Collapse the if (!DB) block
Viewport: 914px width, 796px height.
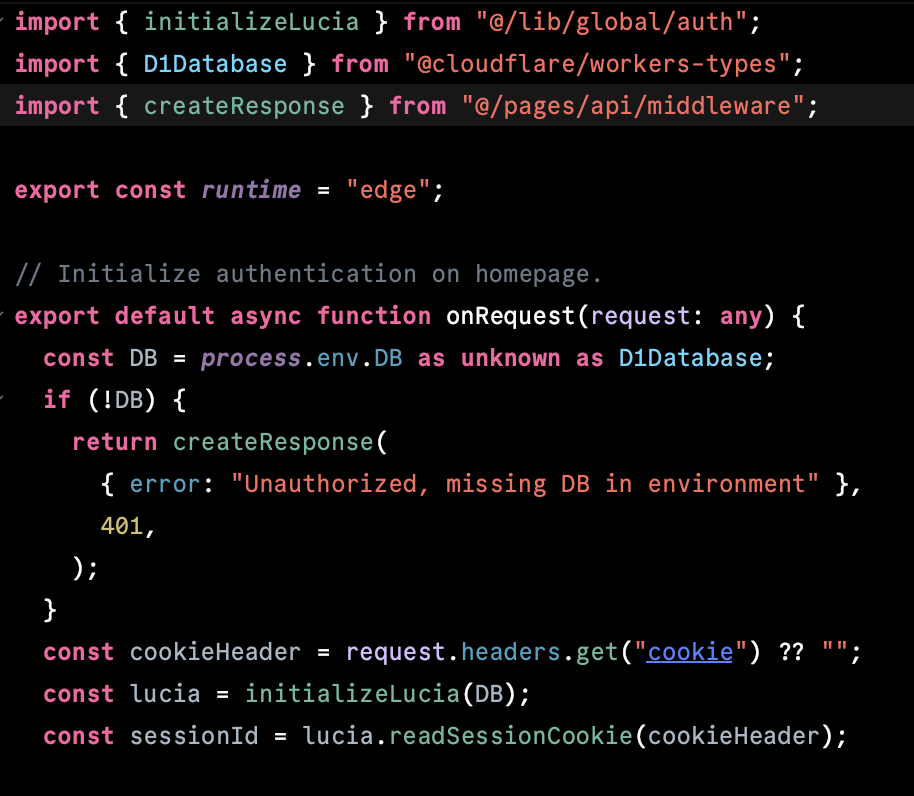(x=5, y=399)
